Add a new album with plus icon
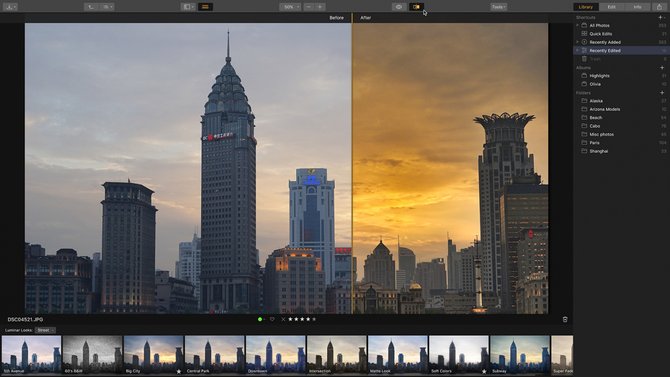Screen dimensions: 670x377 [662, 68]
